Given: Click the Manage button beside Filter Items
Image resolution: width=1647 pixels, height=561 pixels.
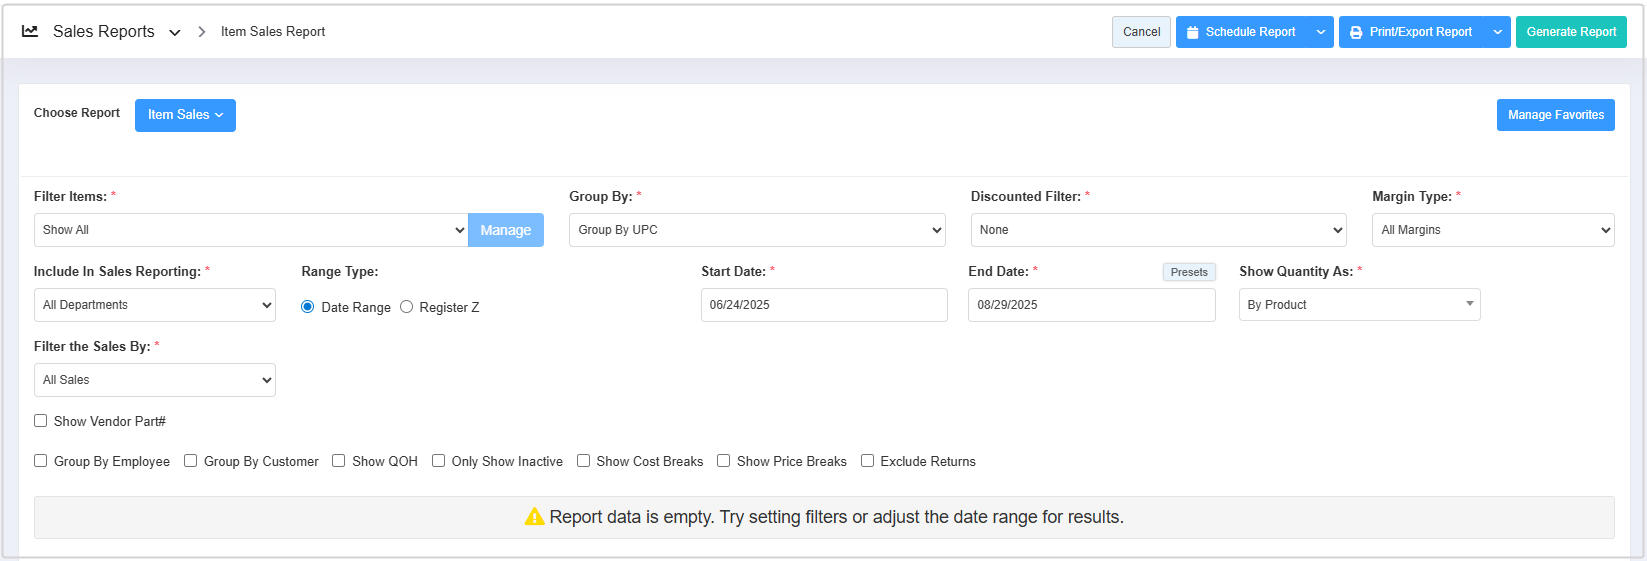Looking at the screenshot, I should click(x=506, y=230).
